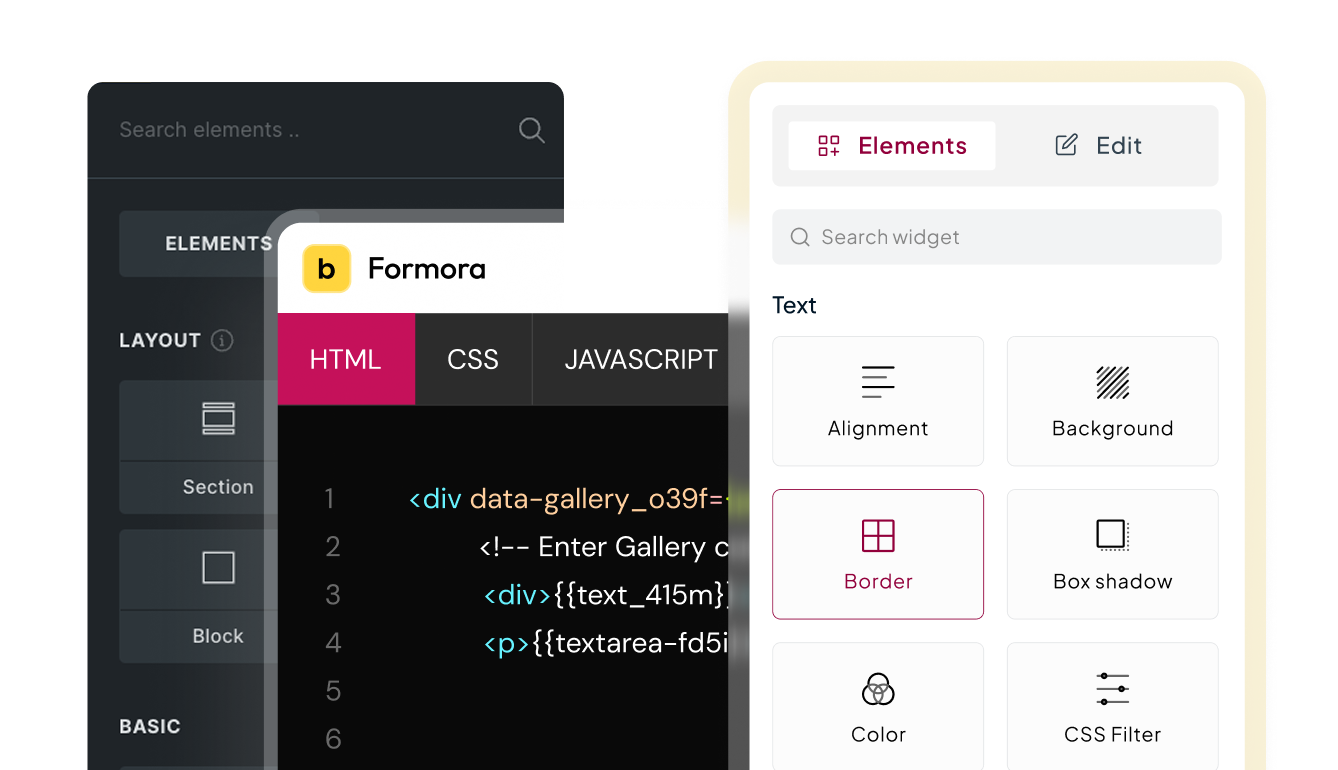Select the ELEMENTS tab in dark panel
The image size is (1338, 770).
coord(218,243)
